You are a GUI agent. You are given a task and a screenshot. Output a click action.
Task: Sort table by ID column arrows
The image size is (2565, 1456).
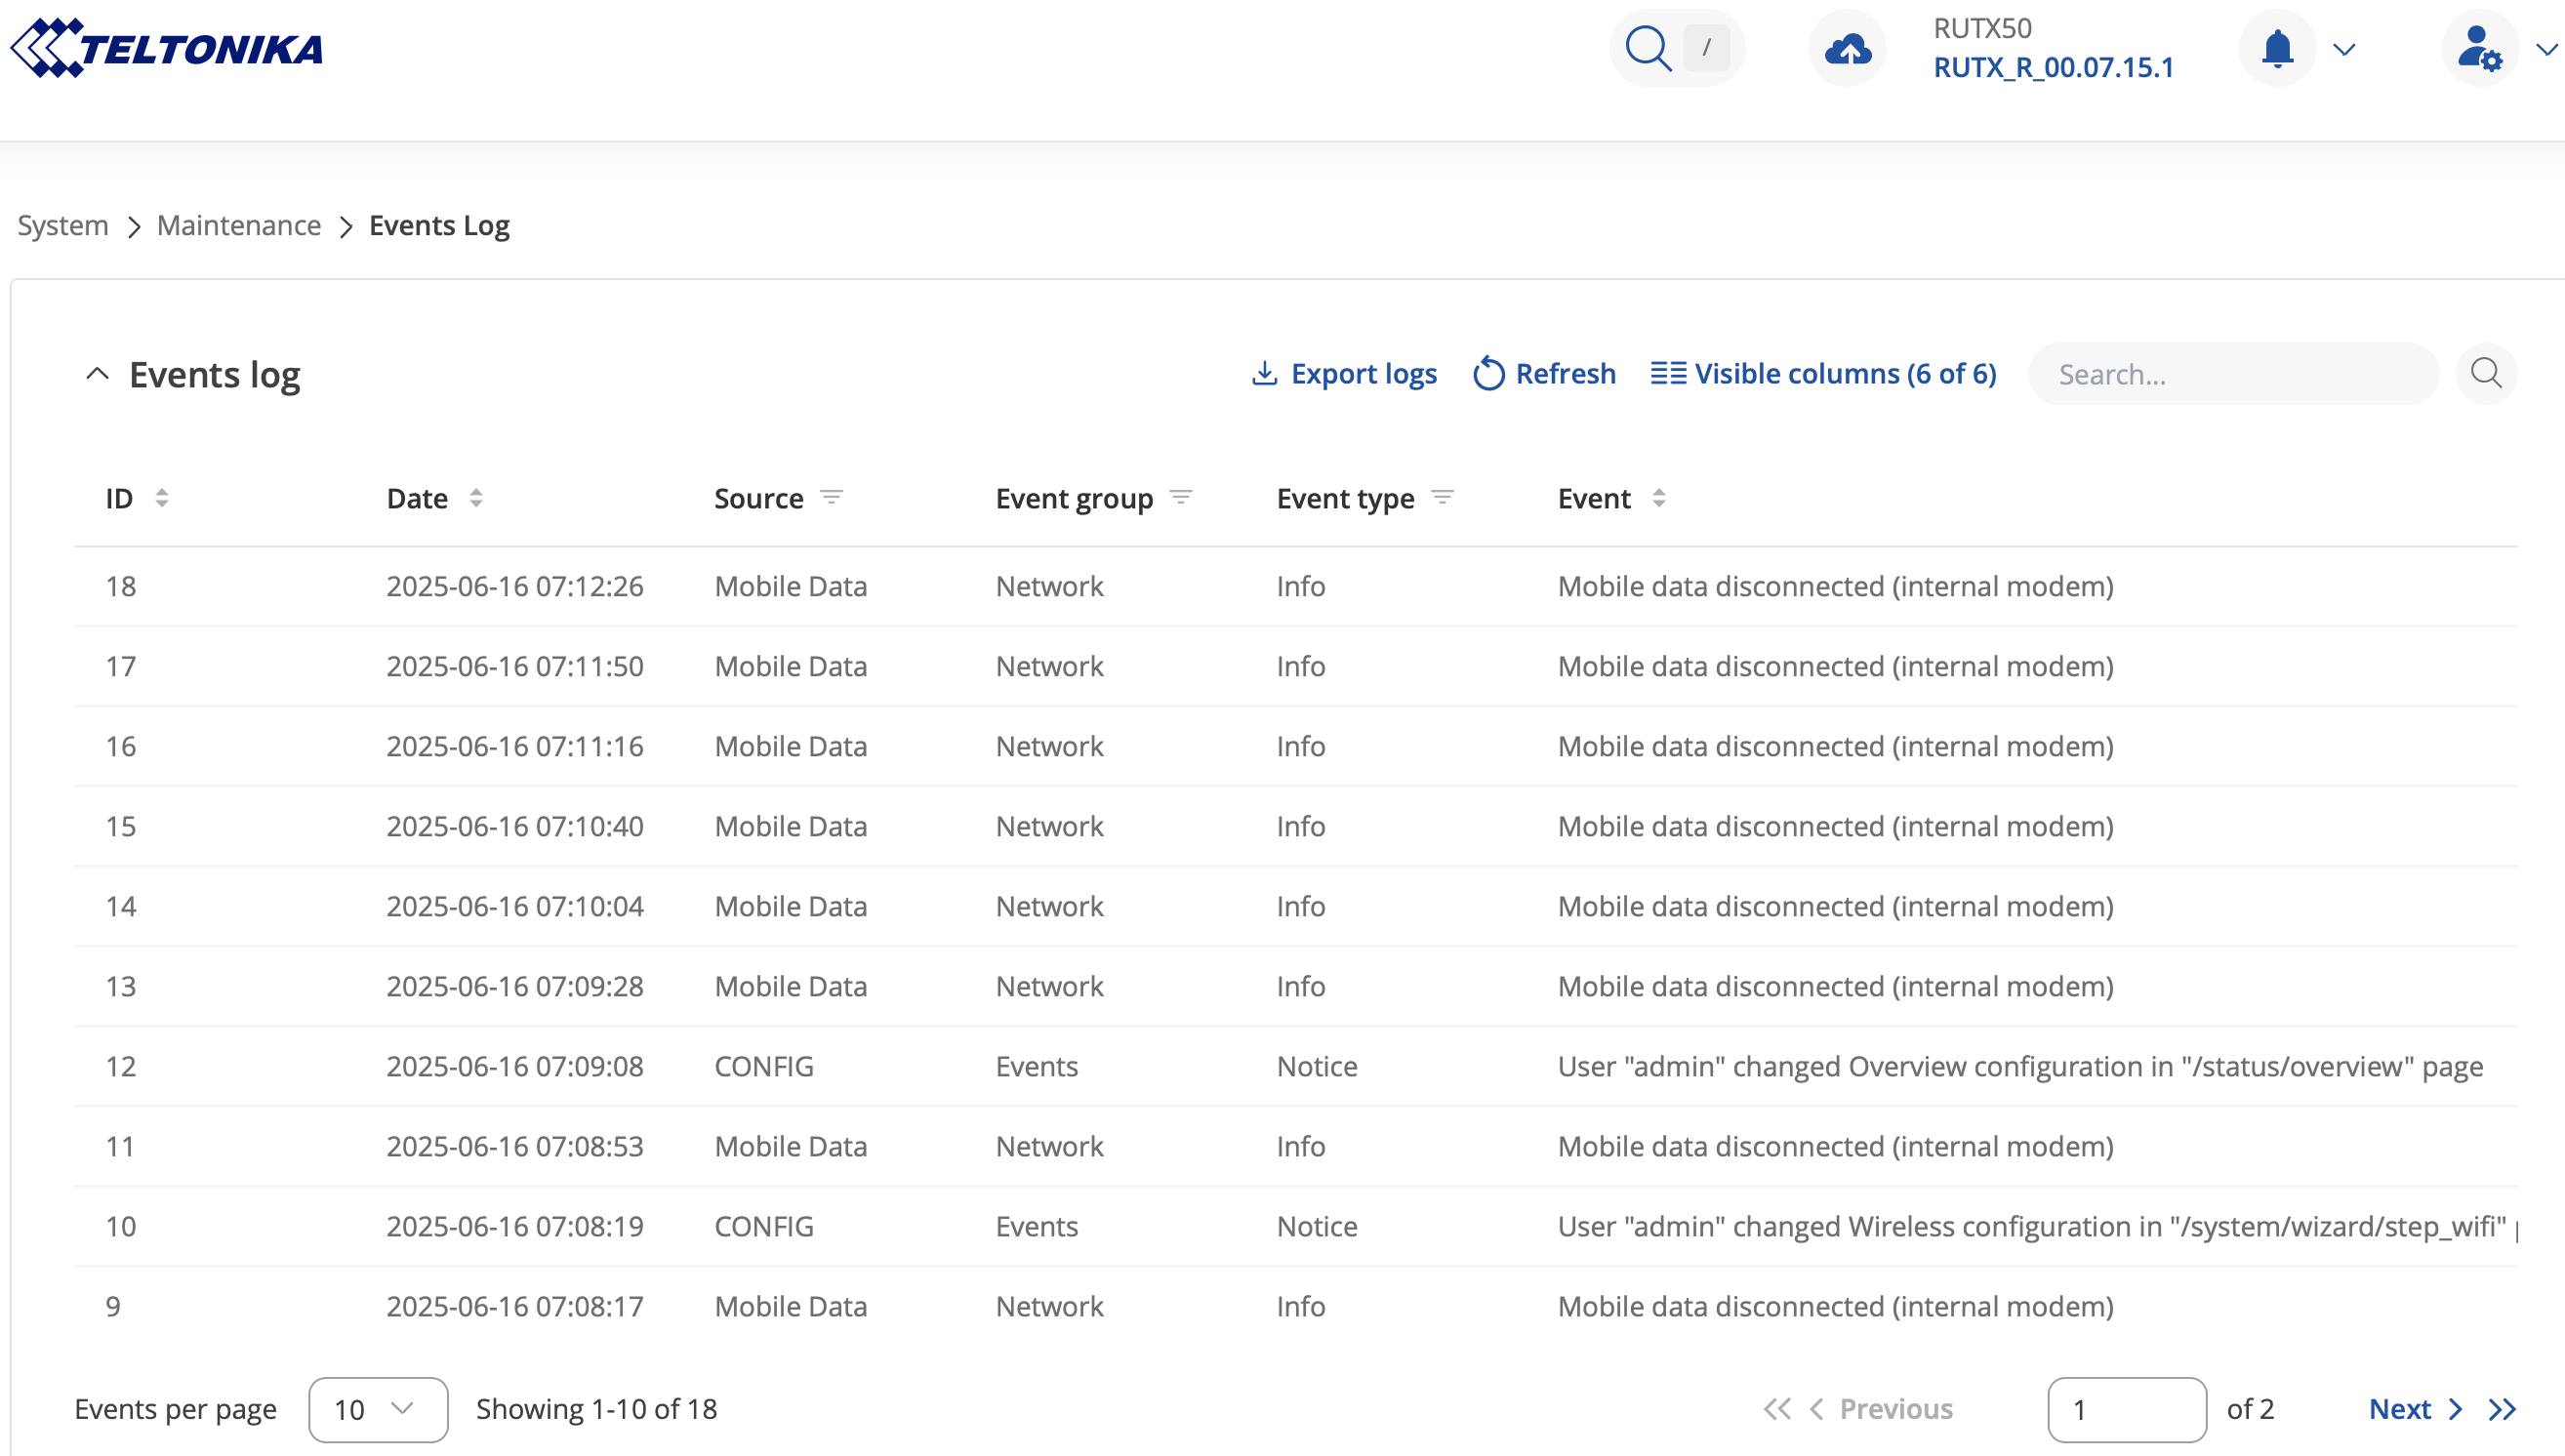point(162,498)
